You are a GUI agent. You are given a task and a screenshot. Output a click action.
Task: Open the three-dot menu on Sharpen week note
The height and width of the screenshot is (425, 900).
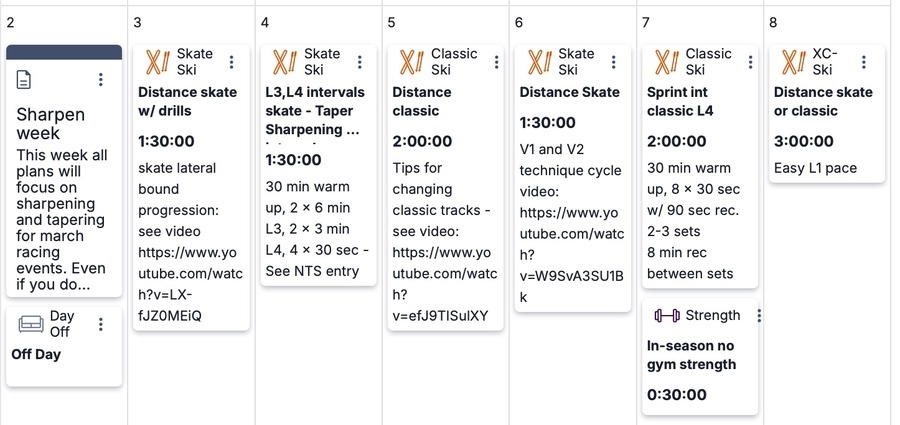coord(101,80)
